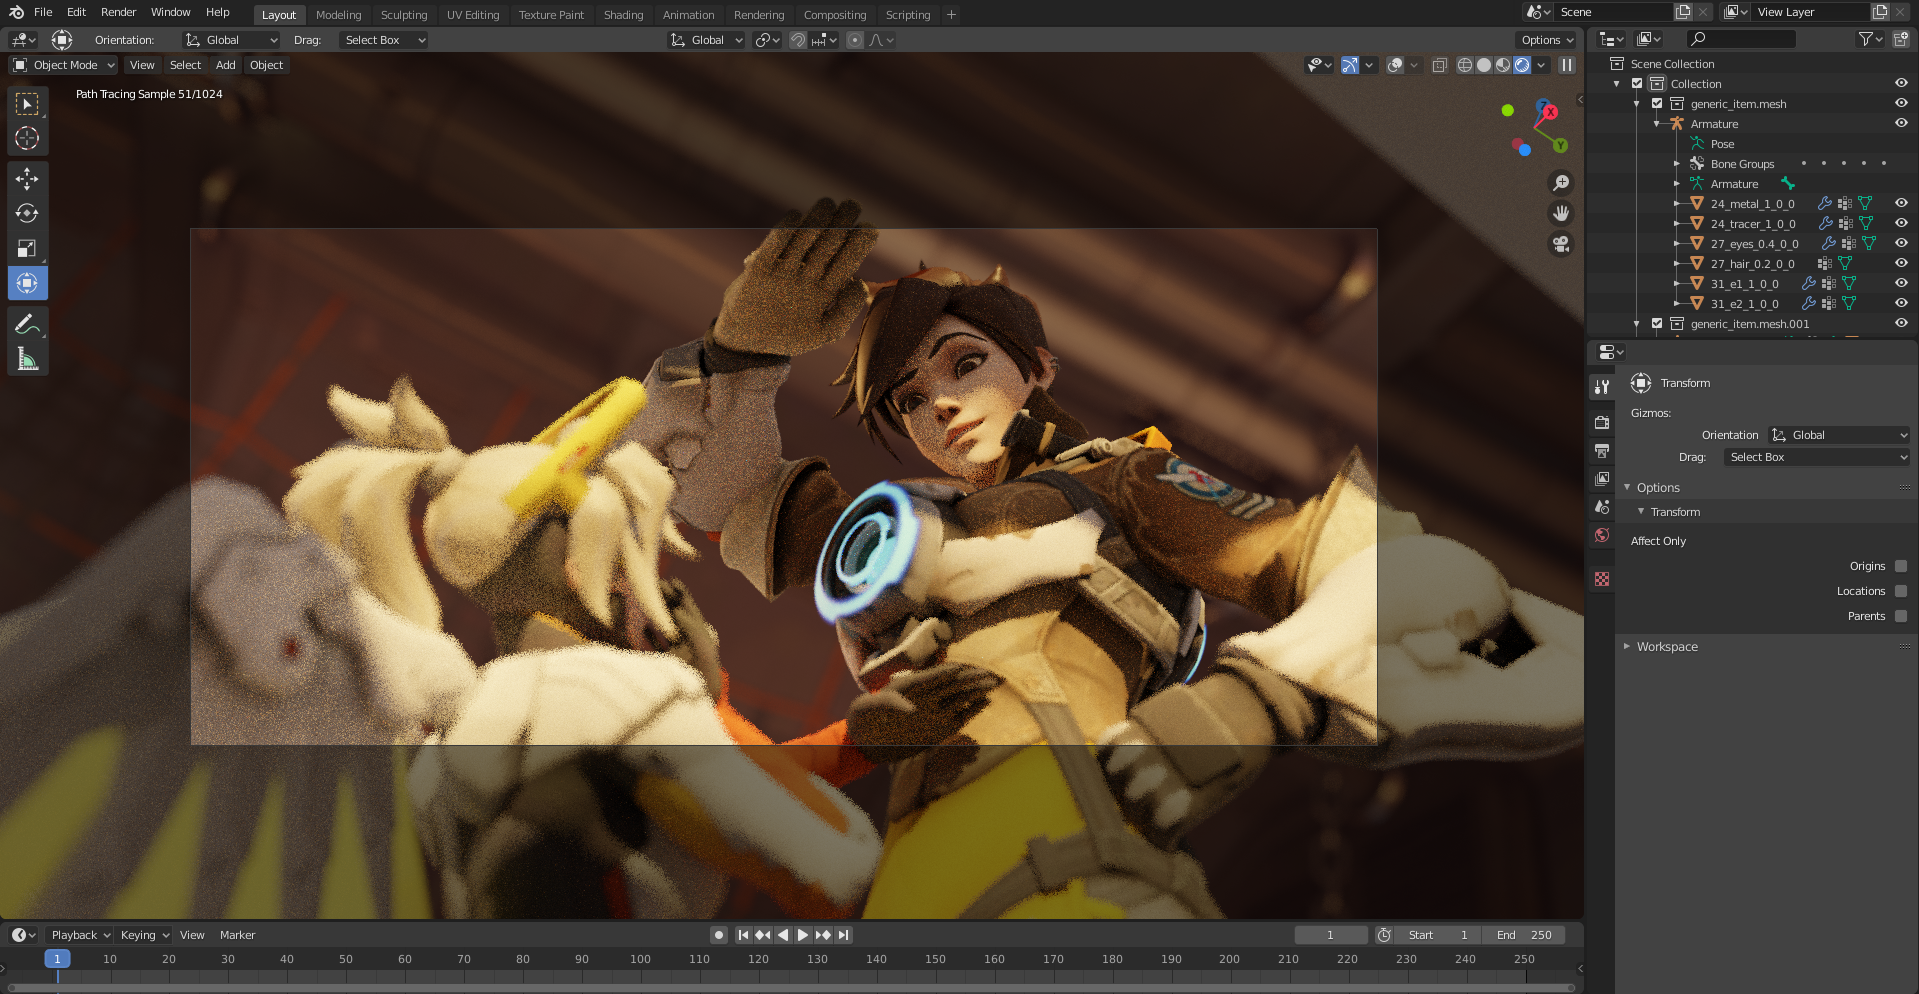Switch to wireframe viewport shading
The width and height of the screenshot is (1919, 994).
point(1465,65)
